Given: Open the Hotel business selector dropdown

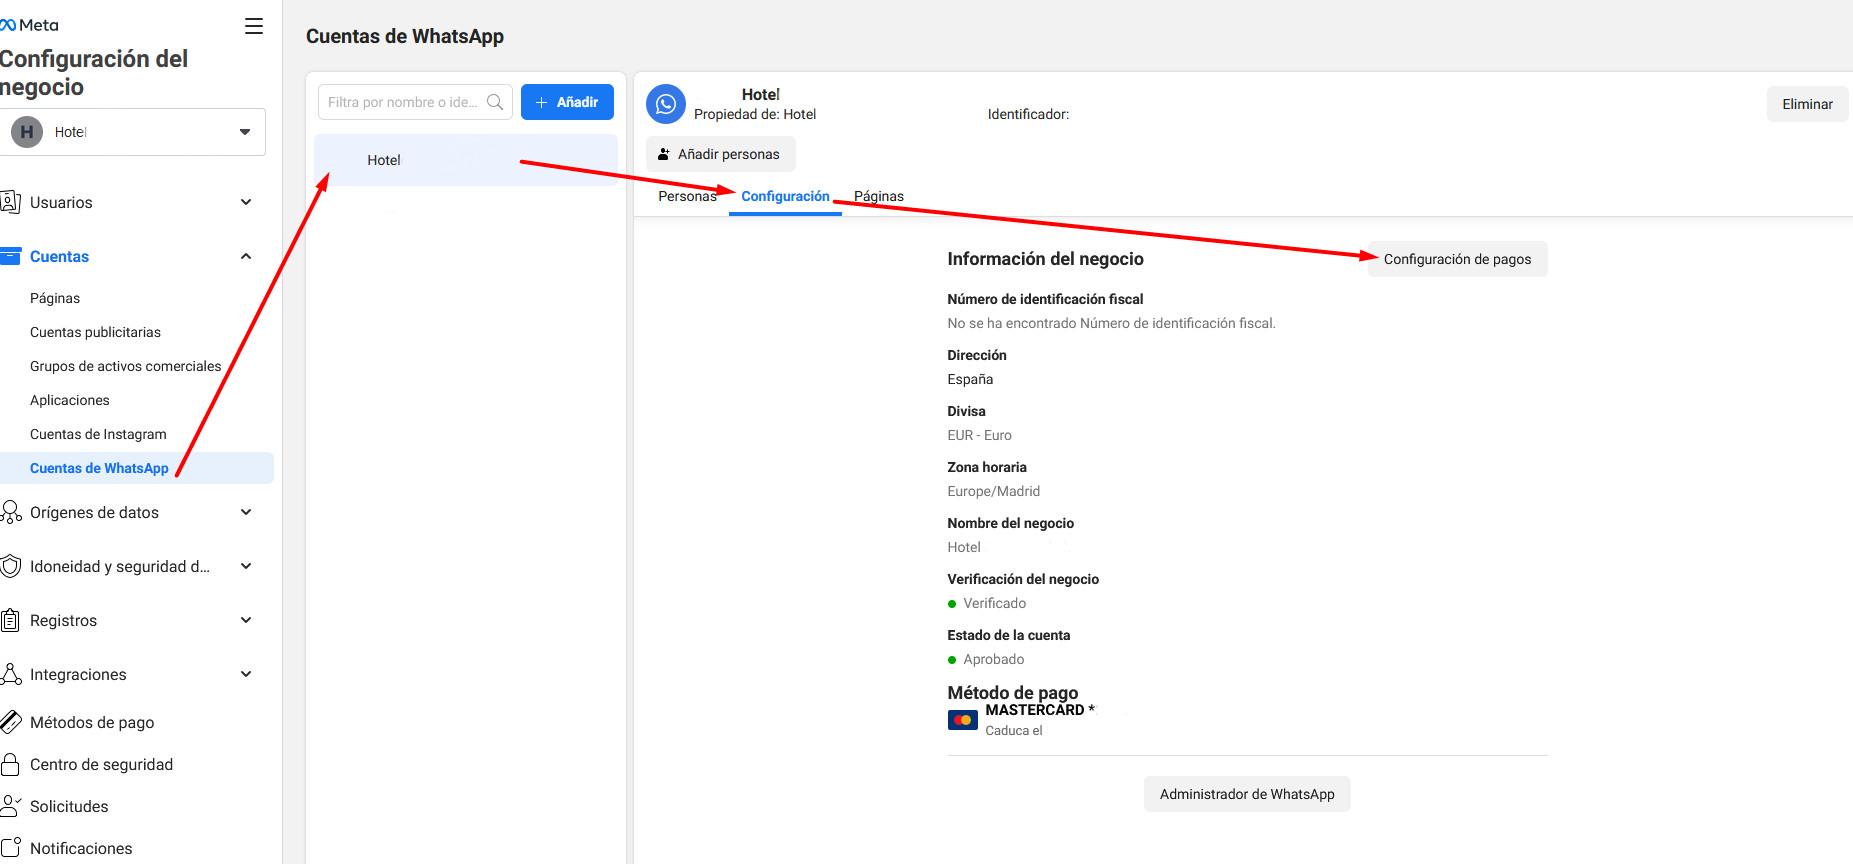Looking at the screenshot, I should pos(133,132).
